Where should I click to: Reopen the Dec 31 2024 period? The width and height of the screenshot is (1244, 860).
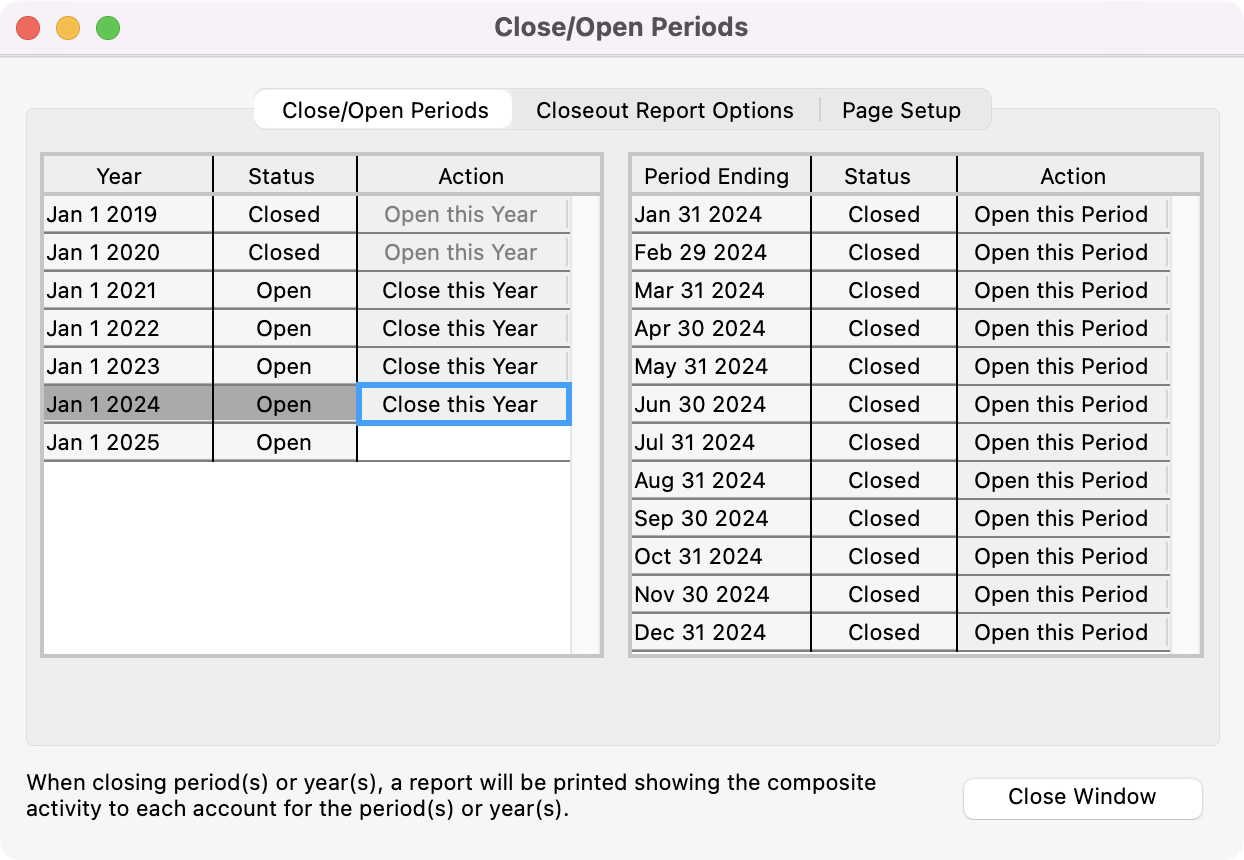(1061, 633)
